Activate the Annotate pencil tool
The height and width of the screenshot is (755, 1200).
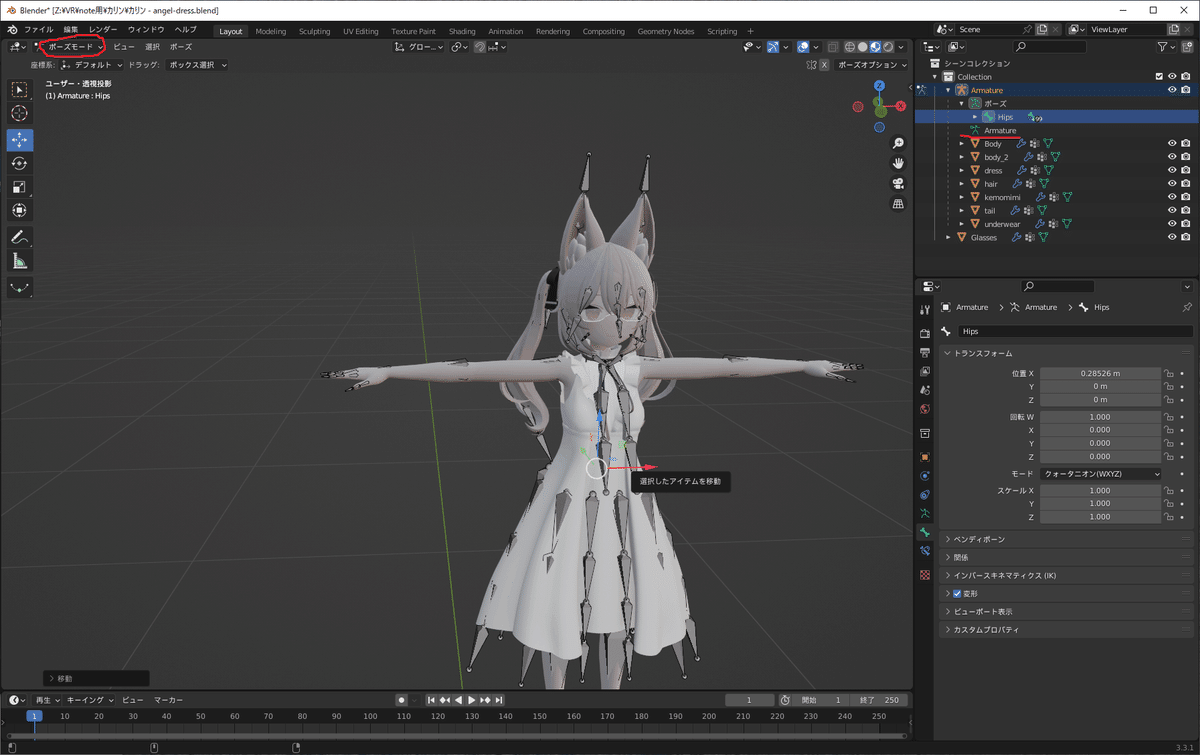point(20,237)
